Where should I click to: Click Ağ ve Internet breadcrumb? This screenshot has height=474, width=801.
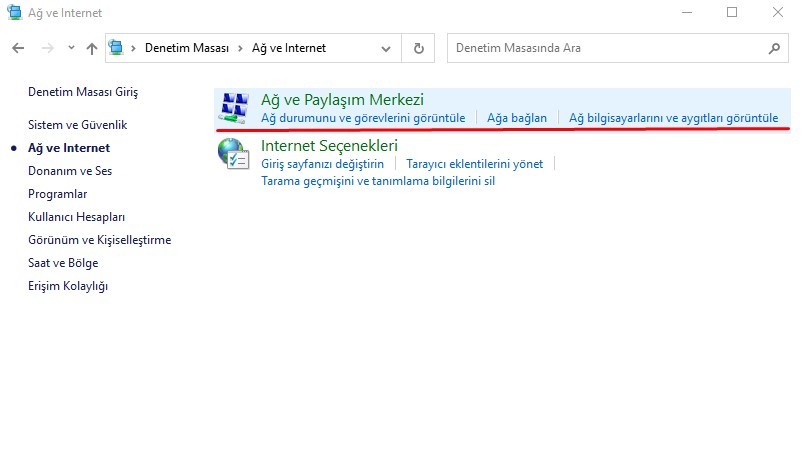[x=289, y=48]
